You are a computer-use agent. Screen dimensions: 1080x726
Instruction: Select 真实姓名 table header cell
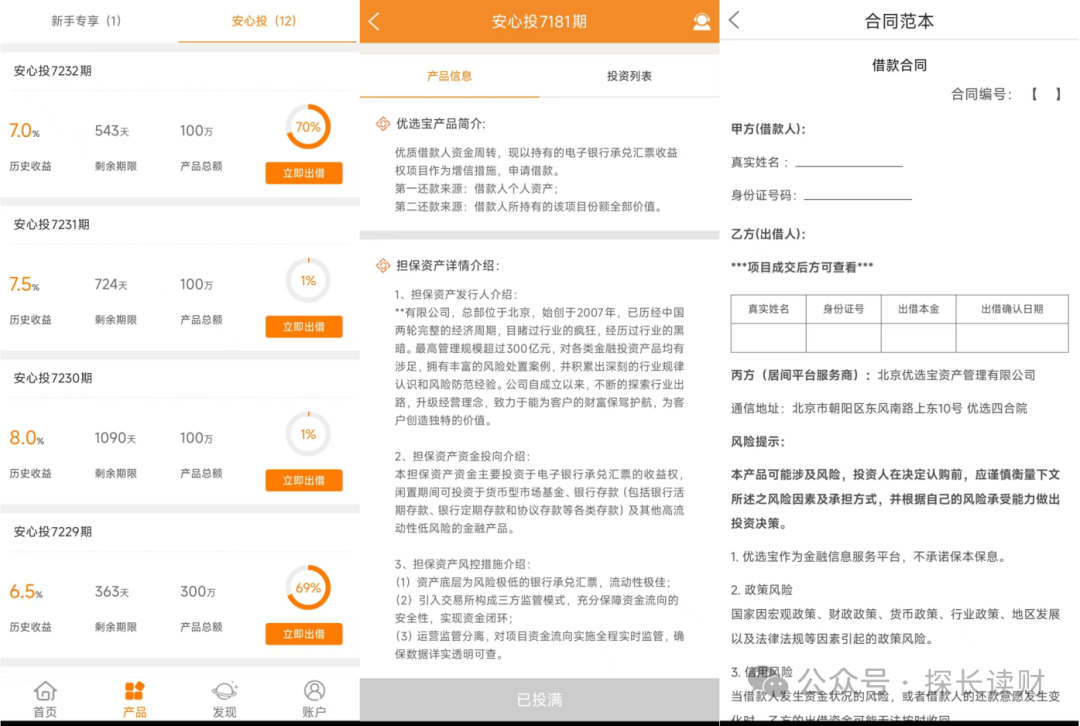pyautogui.click(x=769, y=309)
